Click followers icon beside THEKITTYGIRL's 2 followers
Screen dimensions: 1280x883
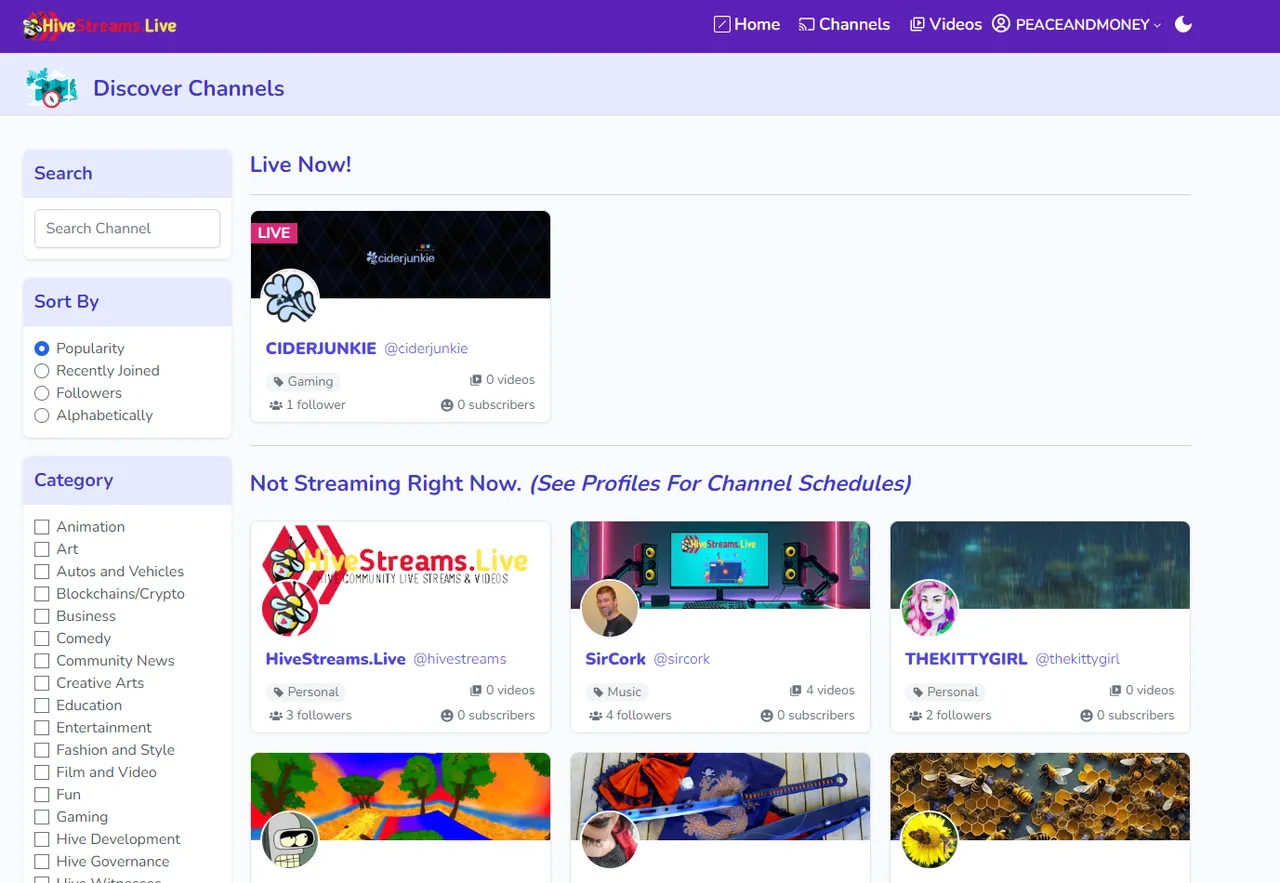[916, 716]
